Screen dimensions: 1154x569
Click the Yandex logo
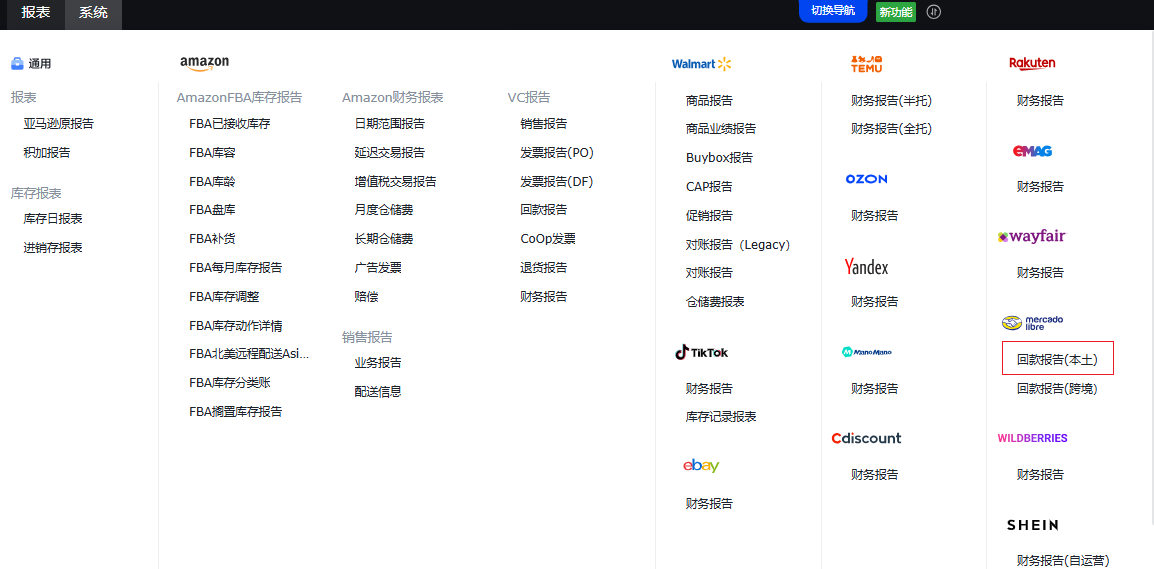(x=866, y=266)
